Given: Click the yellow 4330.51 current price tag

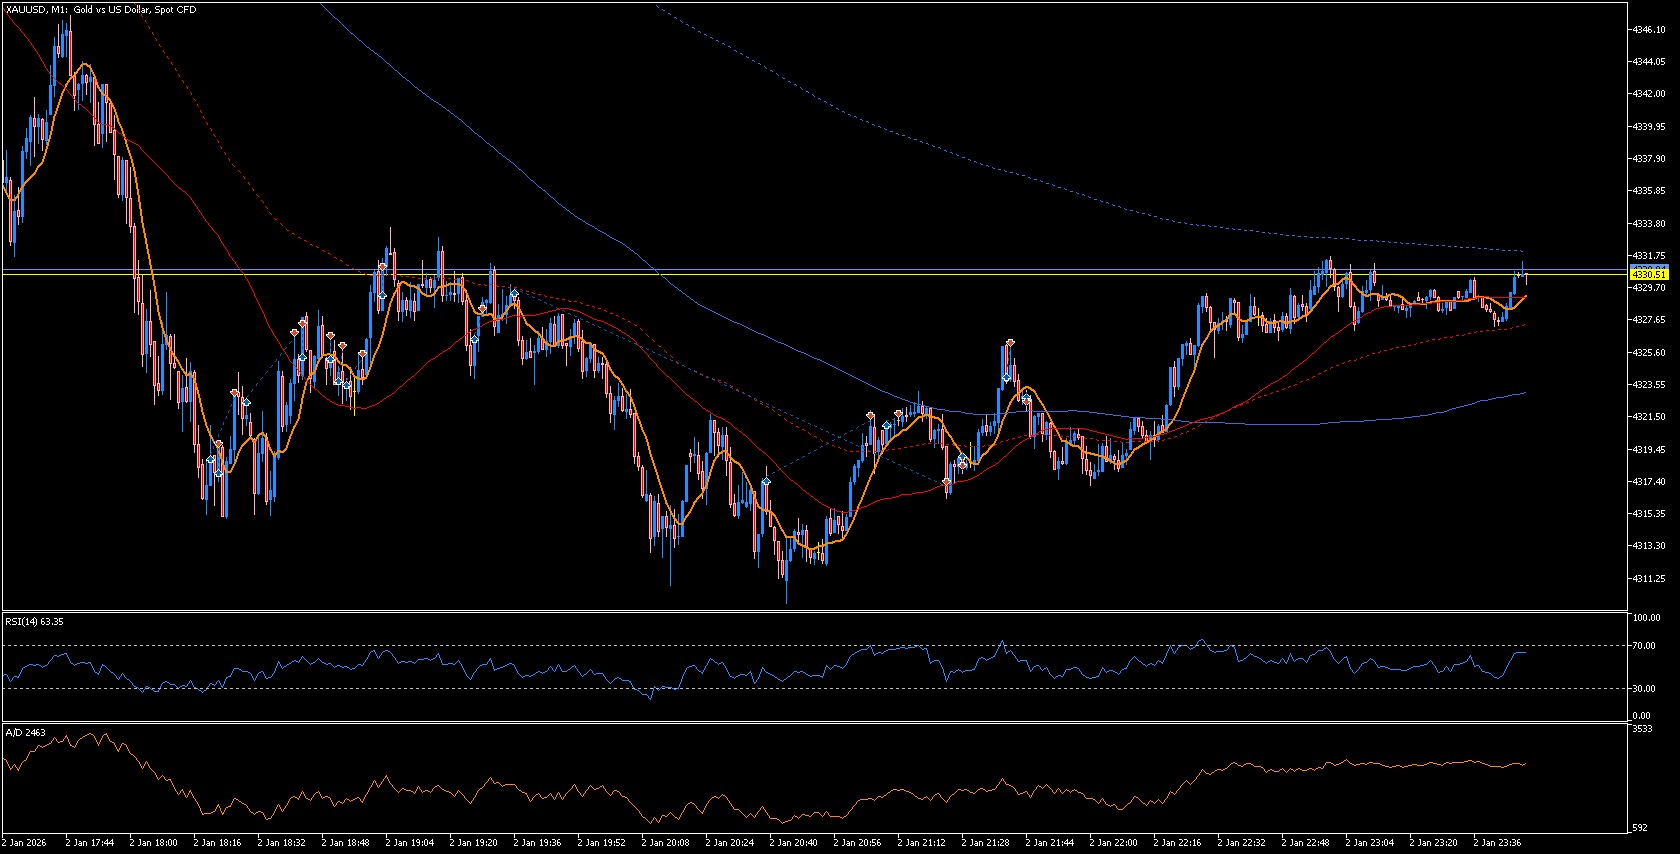Looking at the screenshot, I should tap(1648, 274).
